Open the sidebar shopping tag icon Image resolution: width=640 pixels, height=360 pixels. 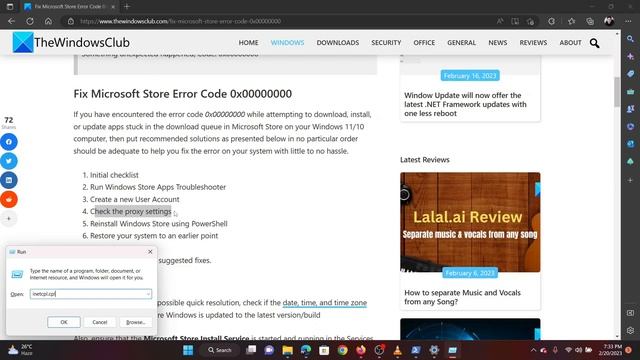[631, 74]
